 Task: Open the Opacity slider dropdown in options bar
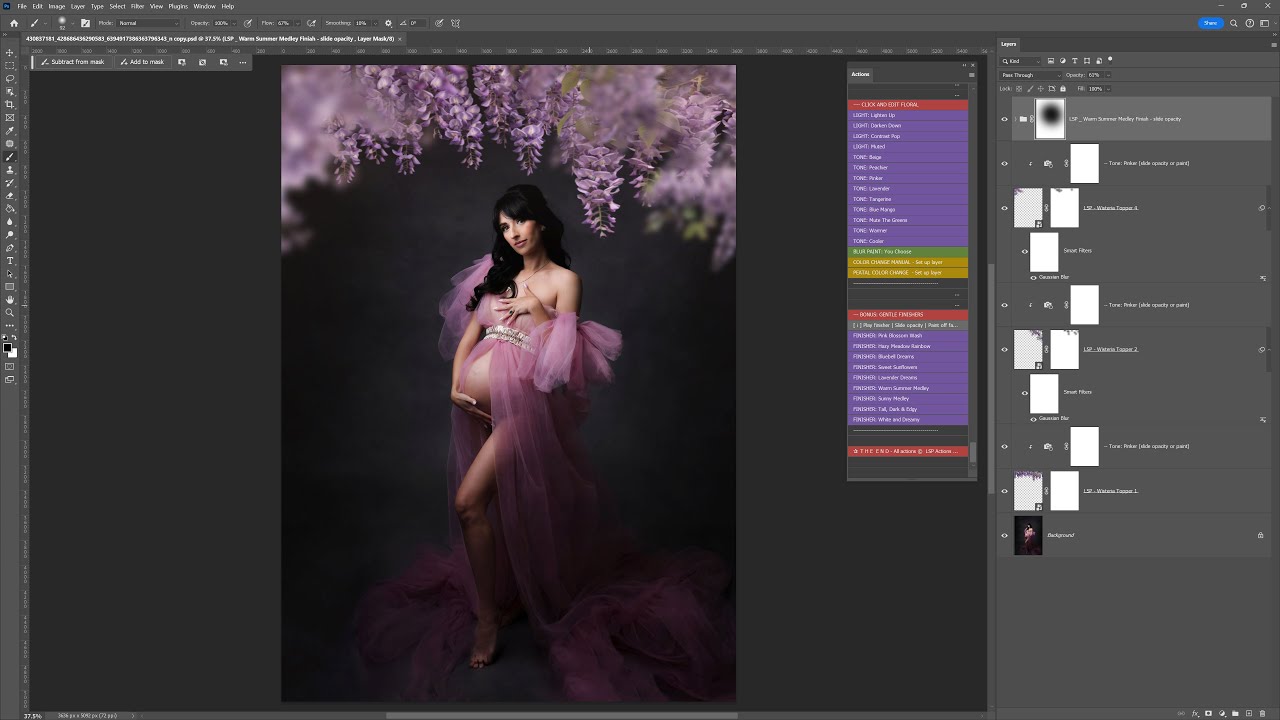point(234,23)
